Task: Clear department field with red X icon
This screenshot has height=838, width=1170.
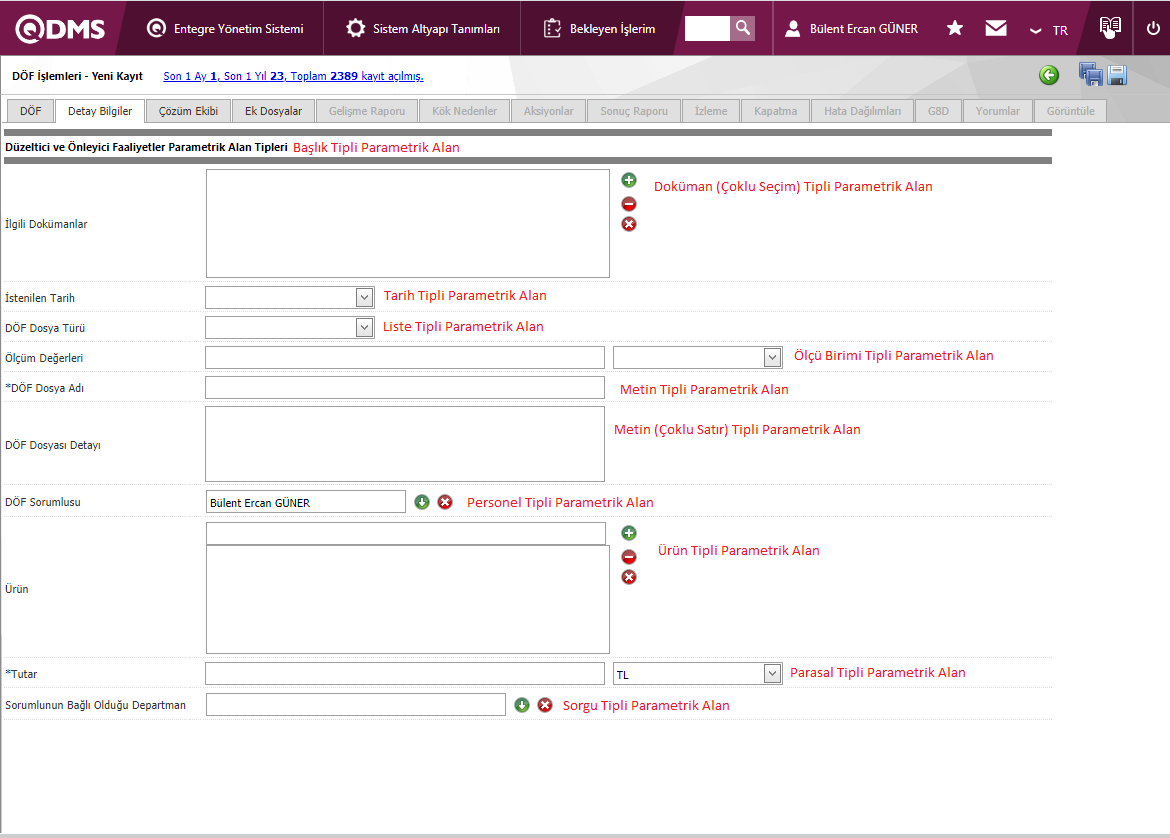Action: (545, 704)
